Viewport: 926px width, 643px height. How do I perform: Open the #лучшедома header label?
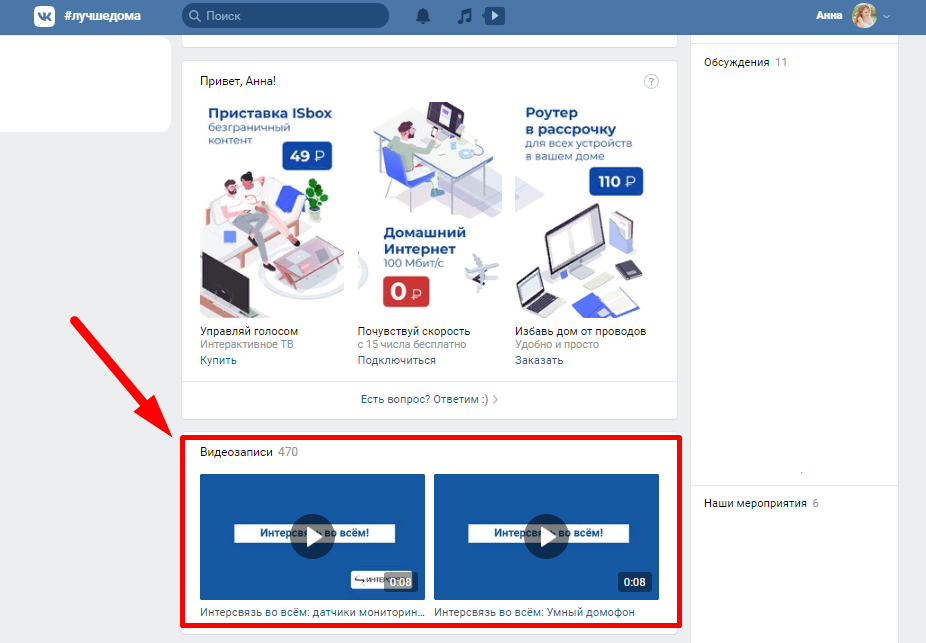(102, 16)
